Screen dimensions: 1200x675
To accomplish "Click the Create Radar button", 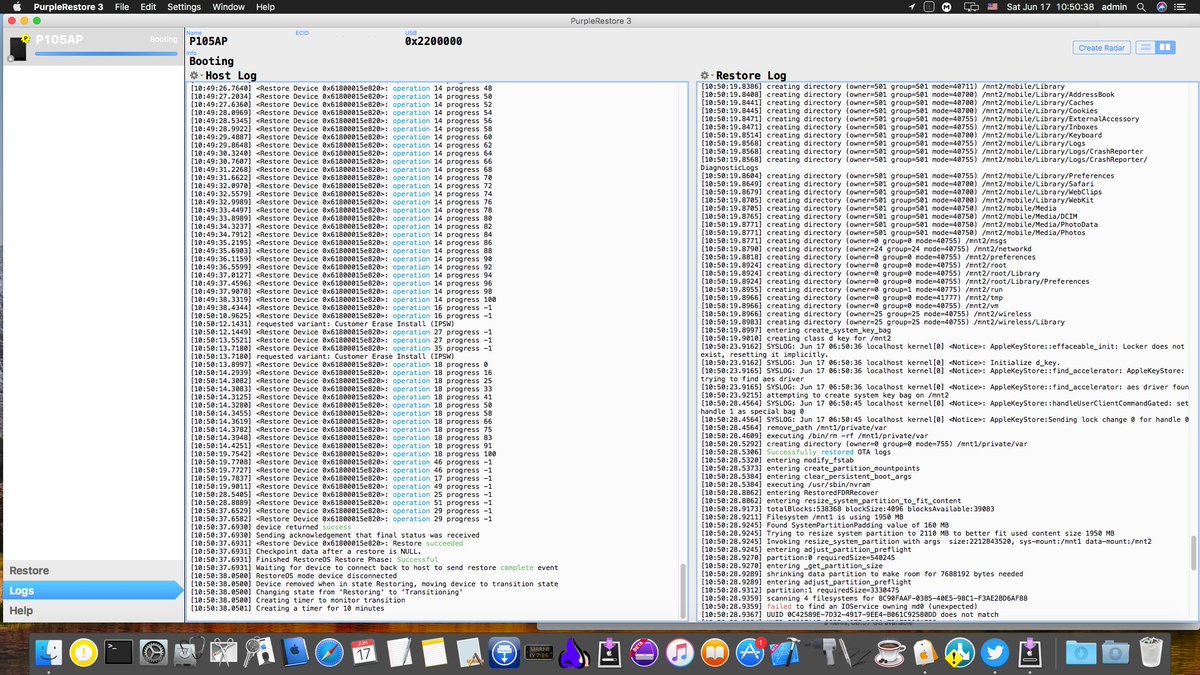I will pos(1103,47).
